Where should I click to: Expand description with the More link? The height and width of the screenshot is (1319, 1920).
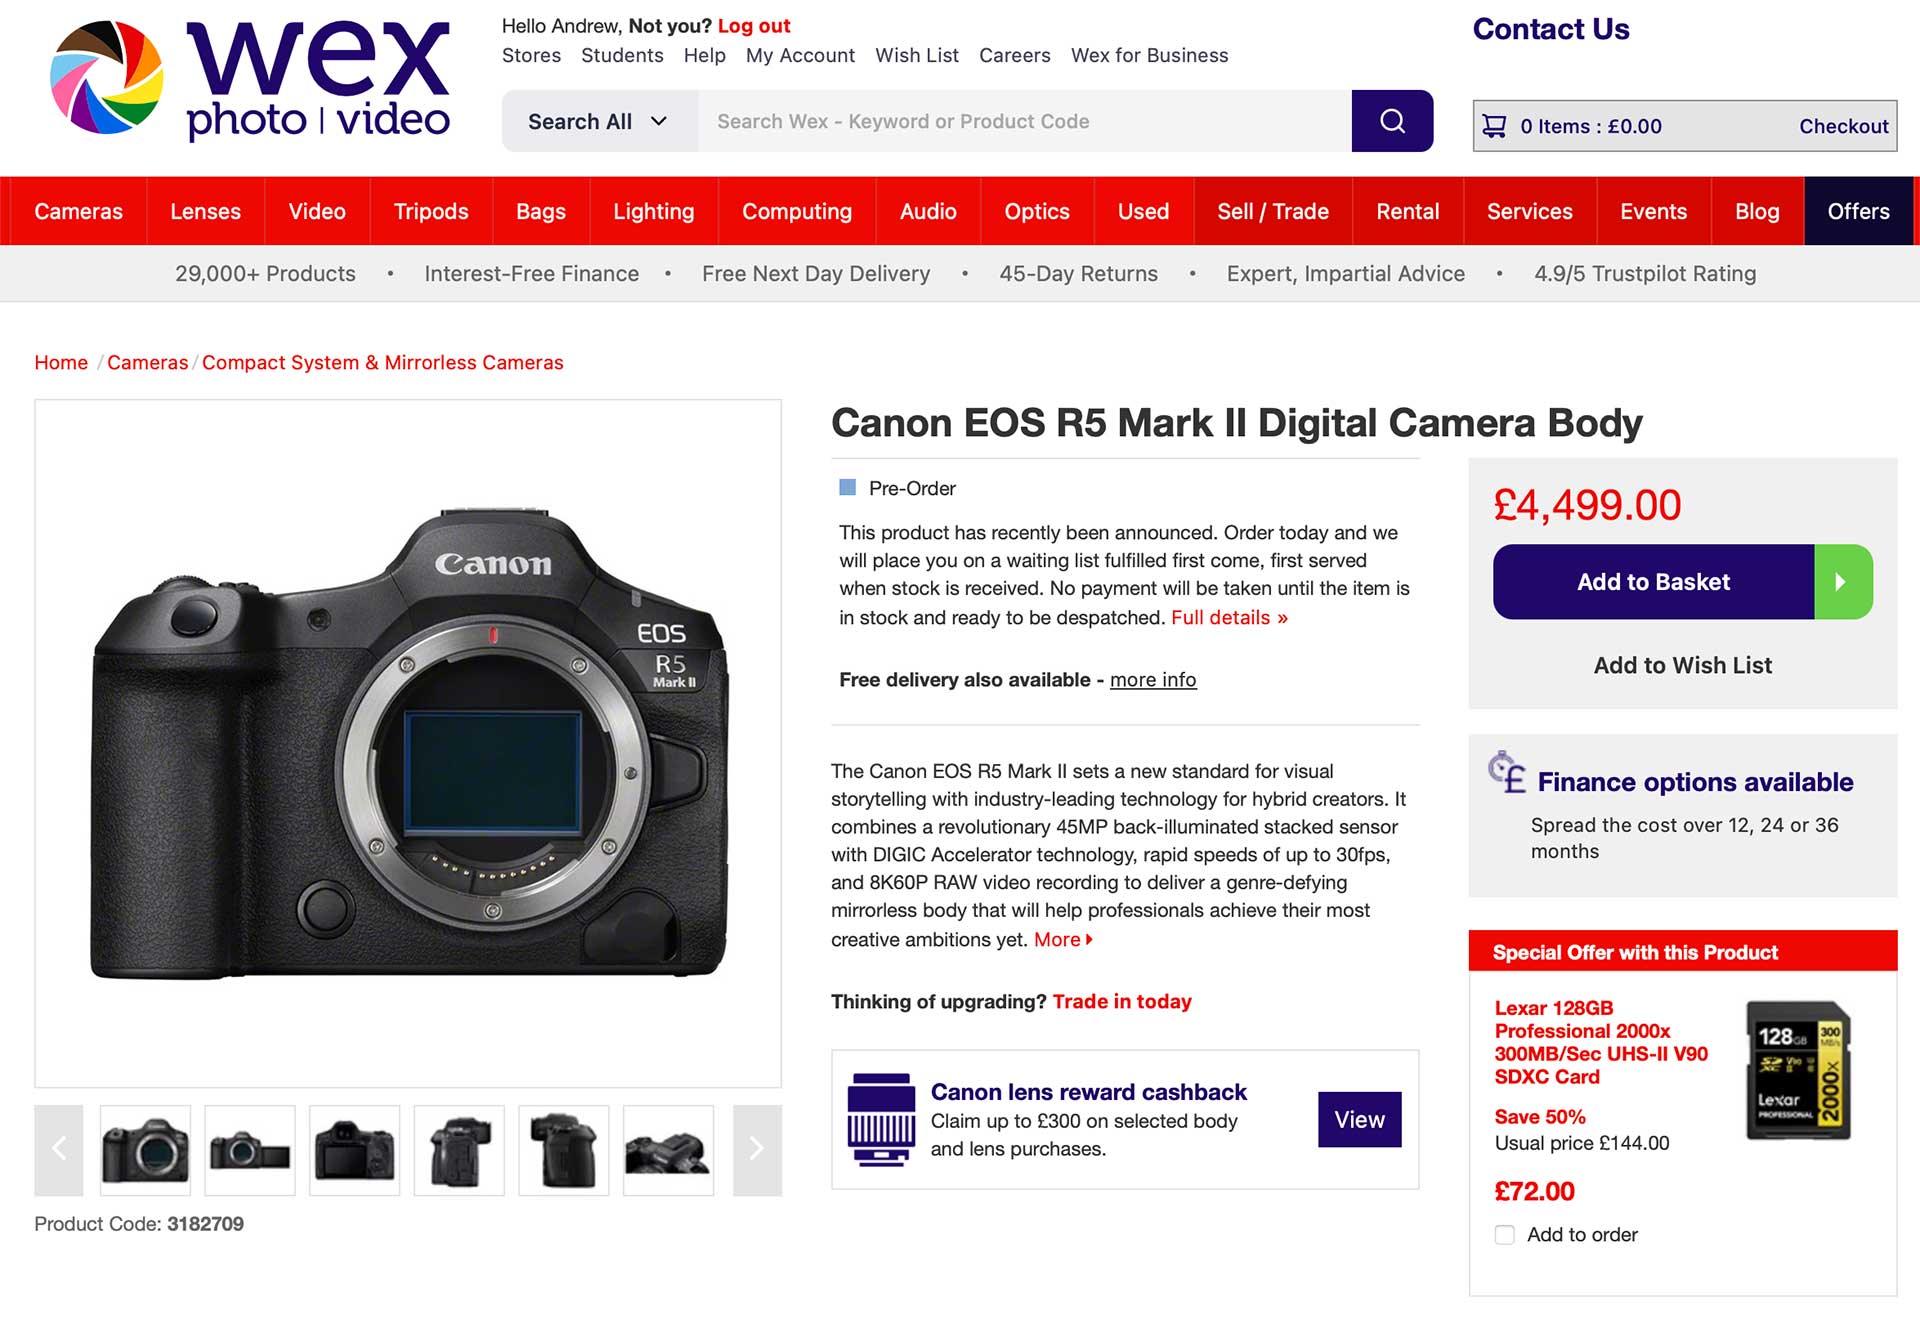pyautogui.click(x=1063, y=940)
